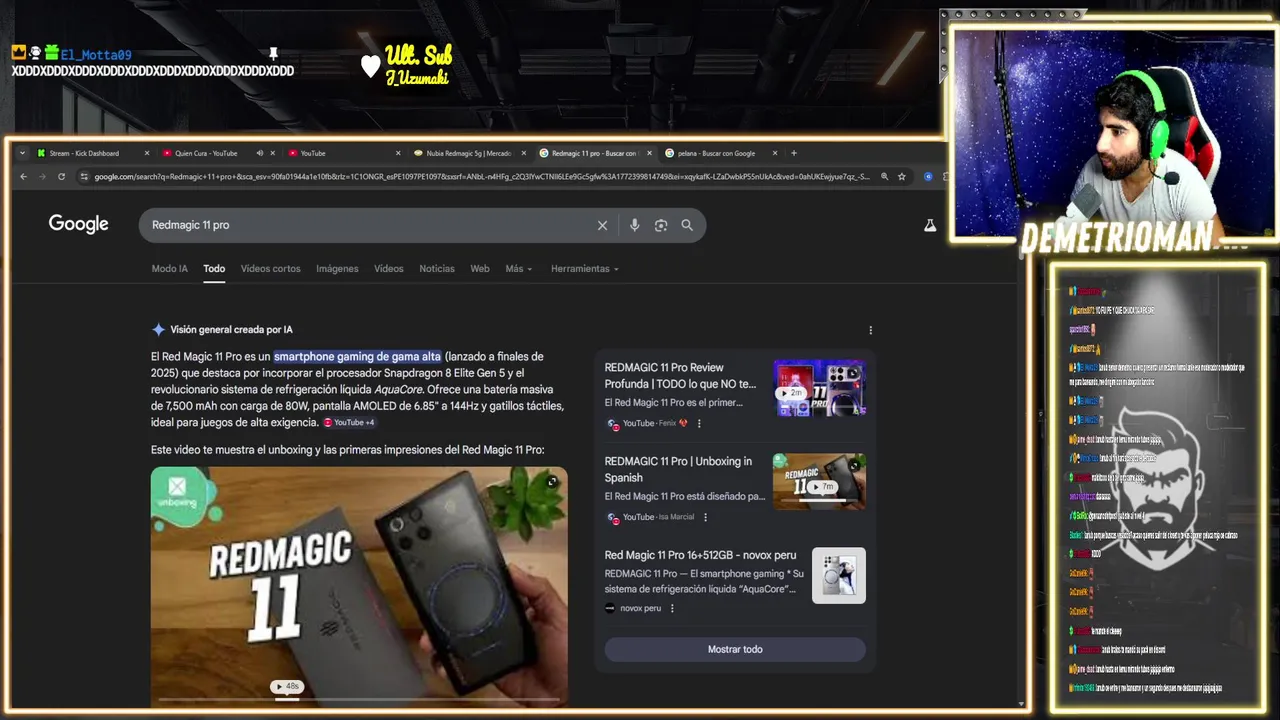Open the unboxing thumbnail marked 7m
The image size is (1280, 720).
coord(820,482)
